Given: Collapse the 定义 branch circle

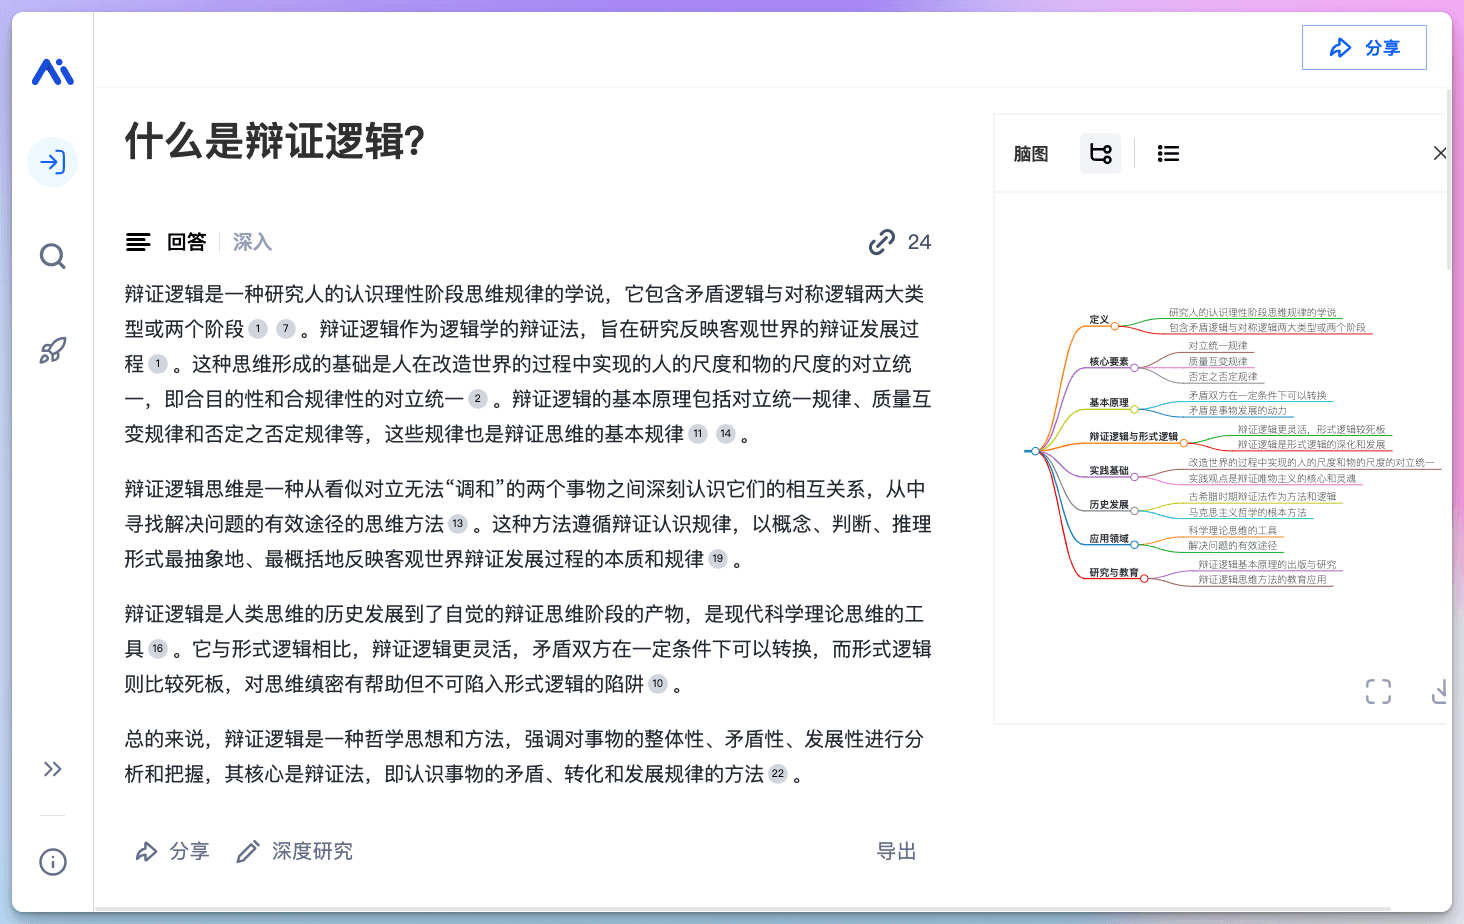Looking at the screenshot, I should click(1115, 326).
